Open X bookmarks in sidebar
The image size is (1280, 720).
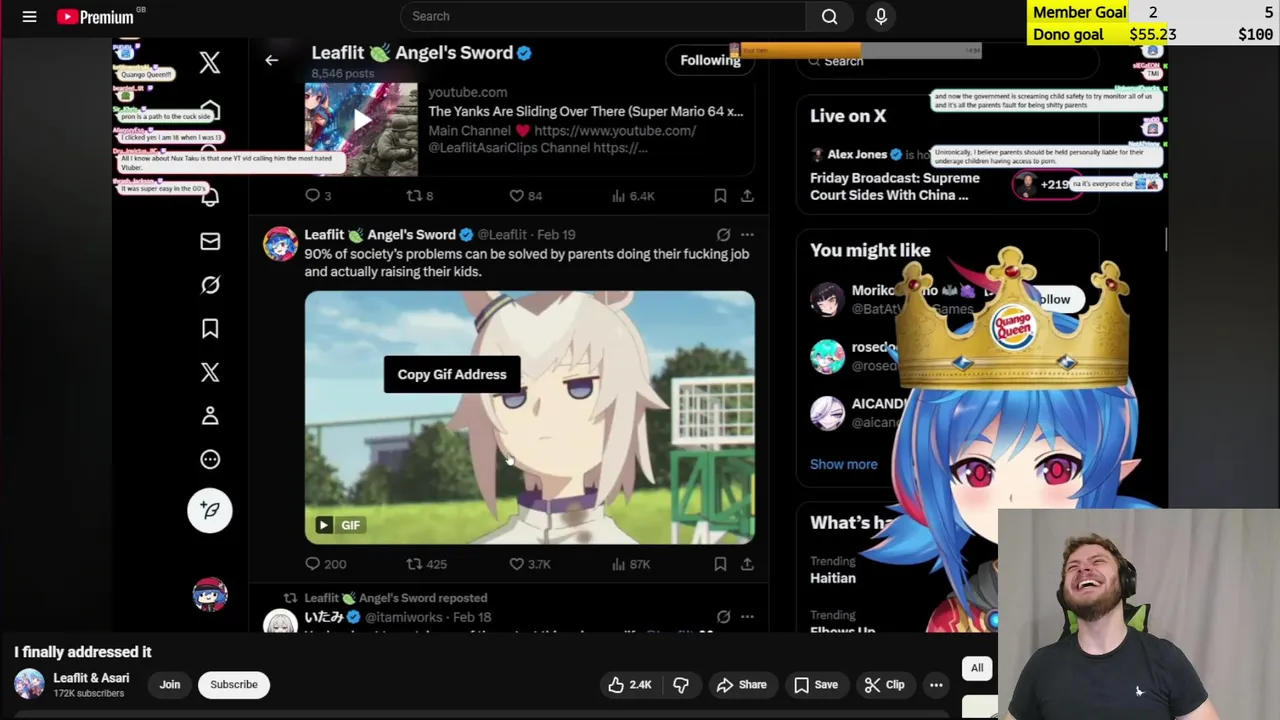210,328
